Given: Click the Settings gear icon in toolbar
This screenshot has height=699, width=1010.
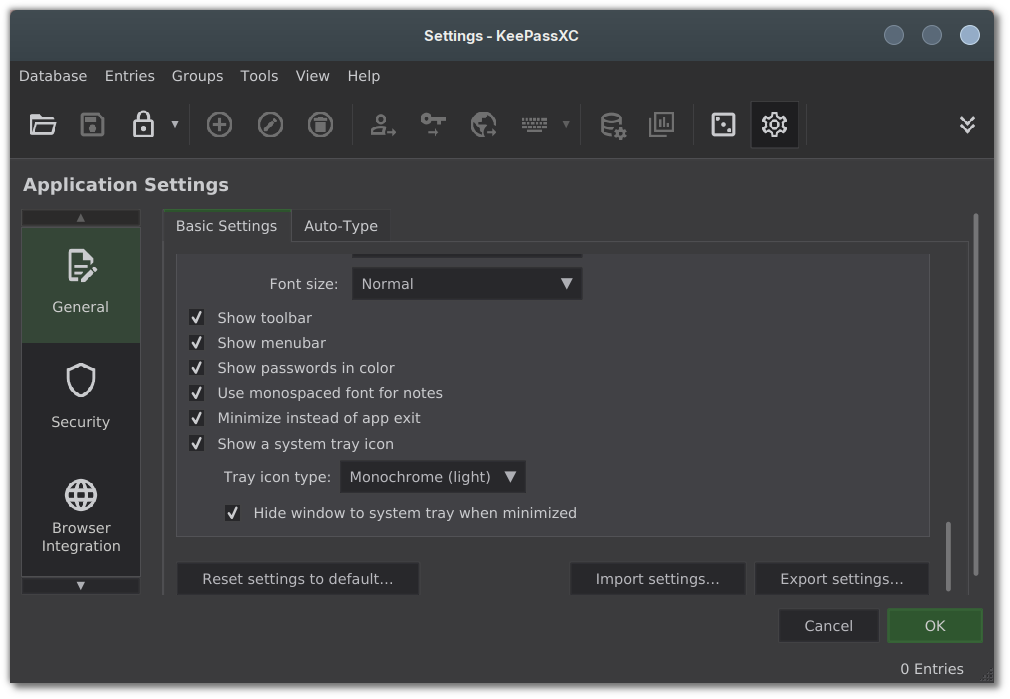Looking at the screenshot, I should [x=774, y=124].
